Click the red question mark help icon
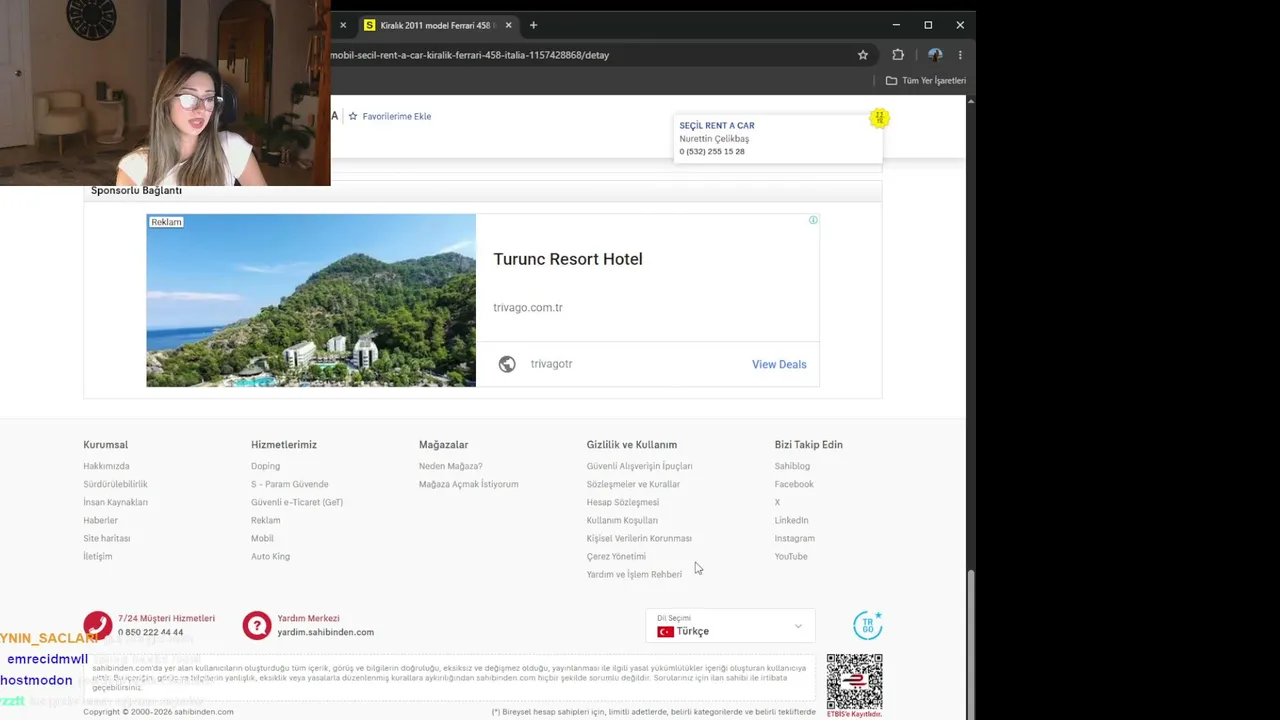 [x=257, y=625]
